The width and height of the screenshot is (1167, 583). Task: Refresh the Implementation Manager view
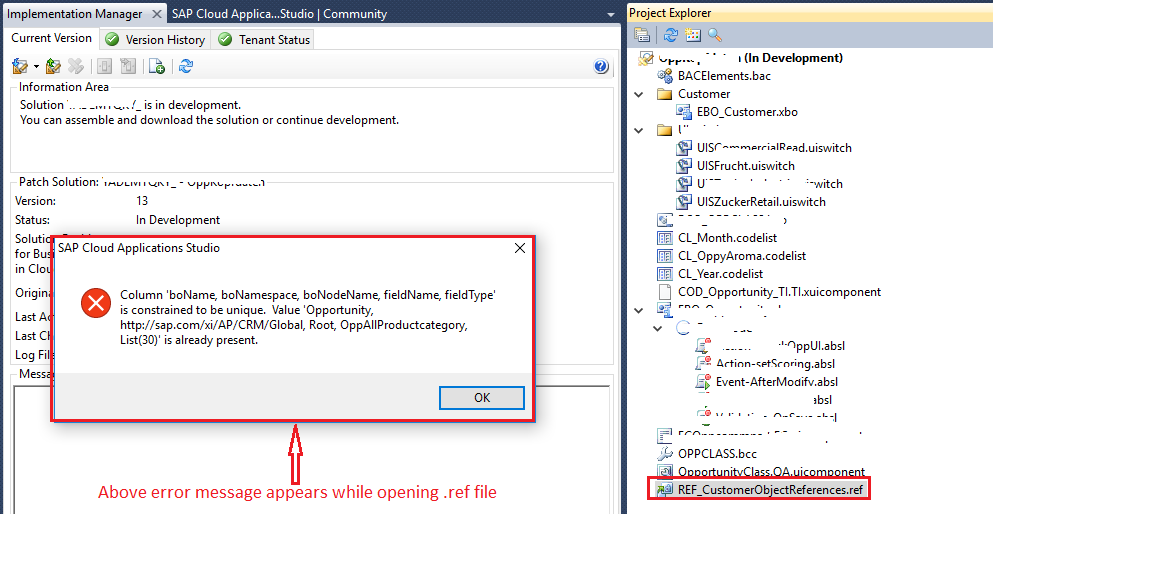186,67
